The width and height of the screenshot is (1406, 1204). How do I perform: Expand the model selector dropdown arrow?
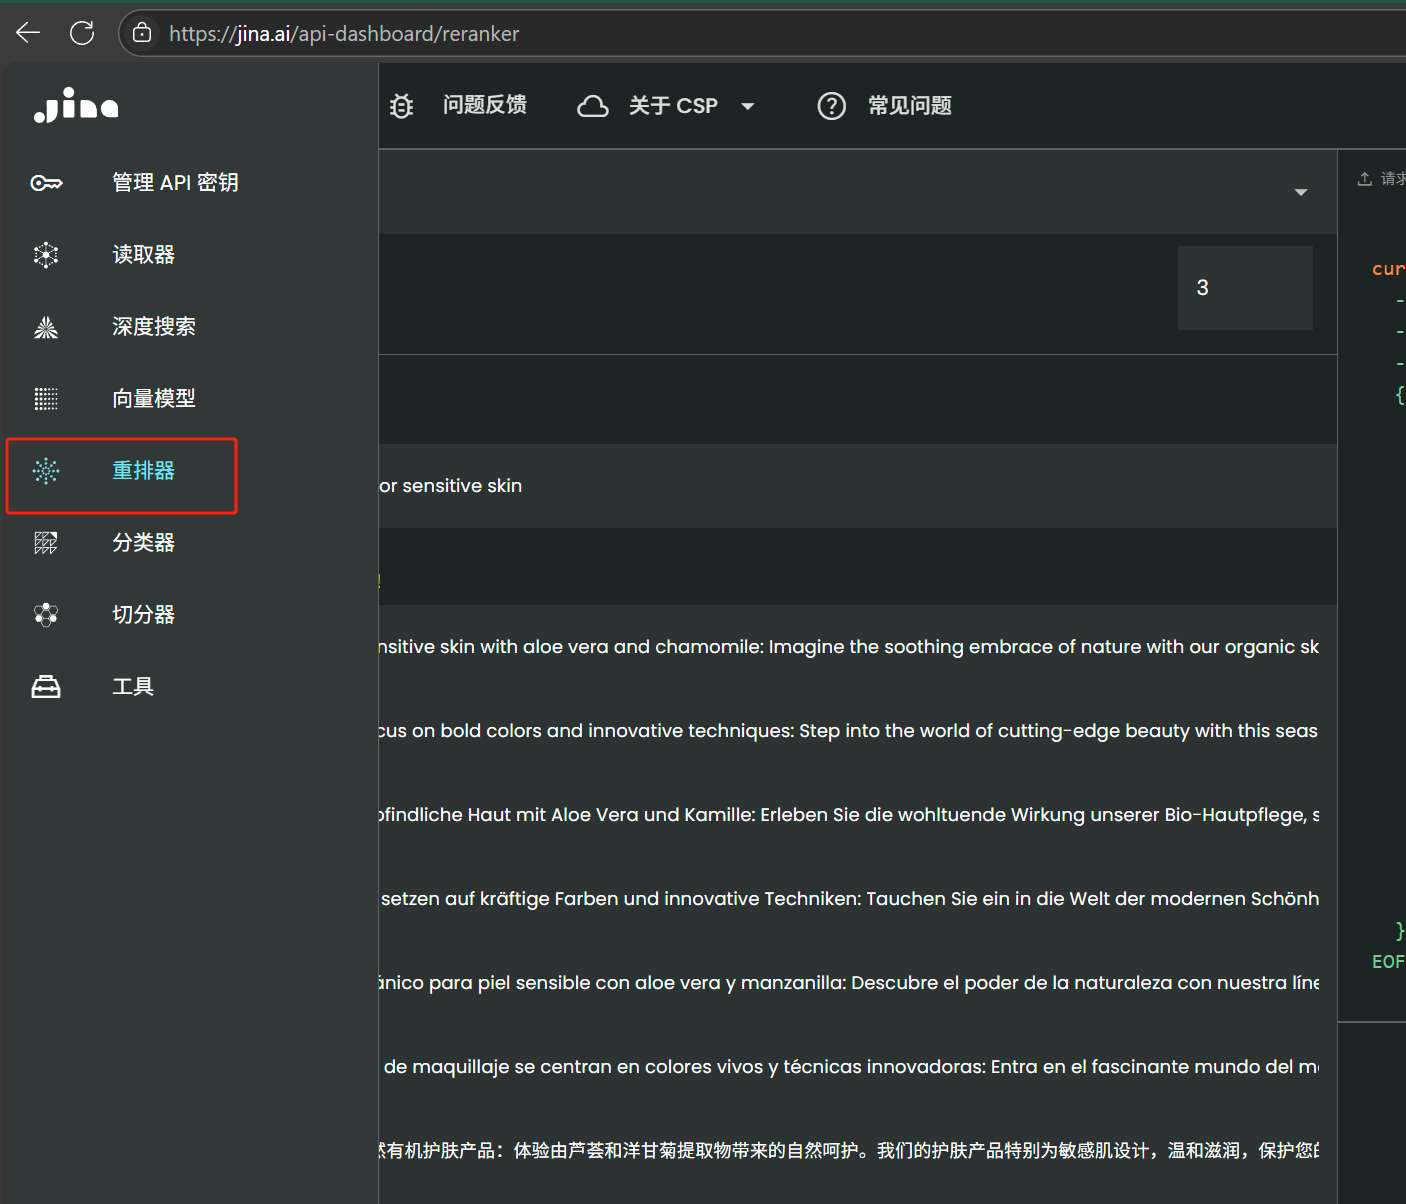coord(1300,192)
